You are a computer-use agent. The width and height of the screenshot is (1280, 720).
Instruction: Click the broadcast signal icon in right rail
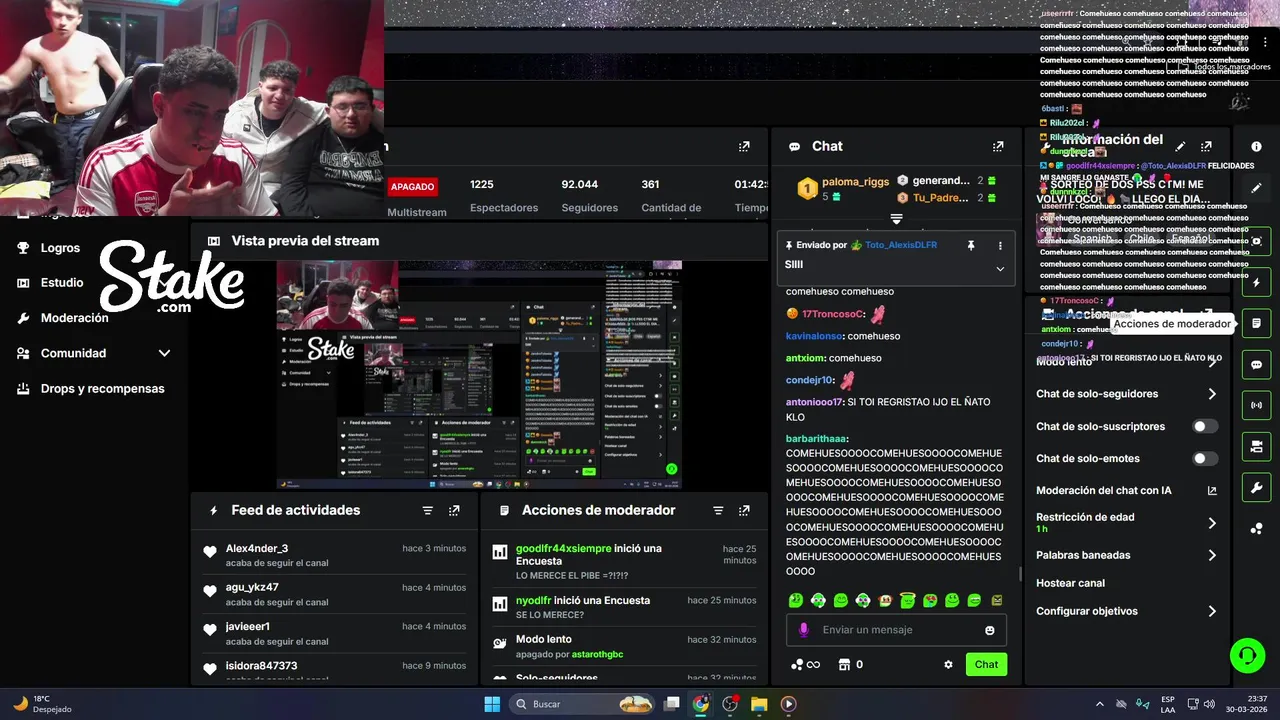pos(1256,405)
